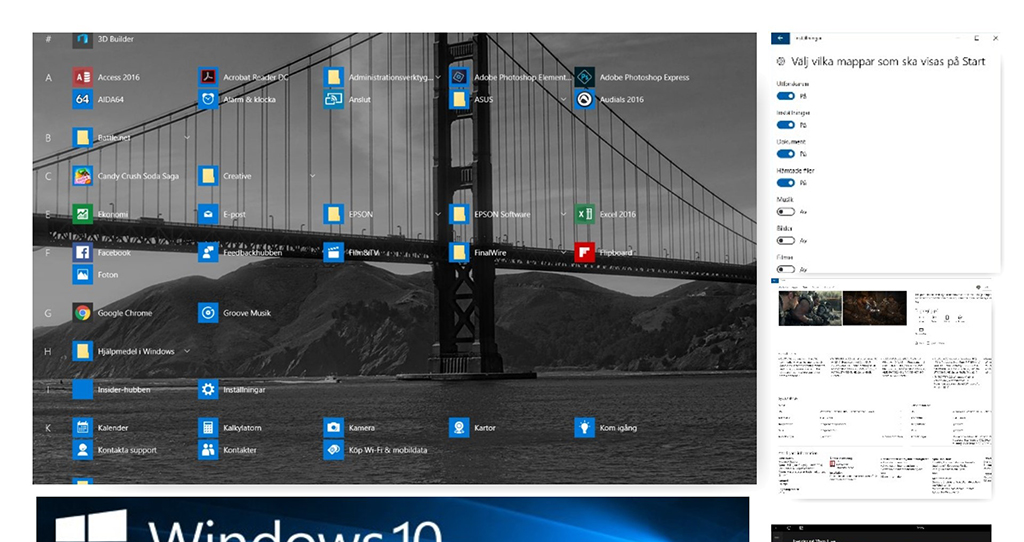Open E-post mail app
This screenshot has width=1024, height=542.
click(221, 214)
